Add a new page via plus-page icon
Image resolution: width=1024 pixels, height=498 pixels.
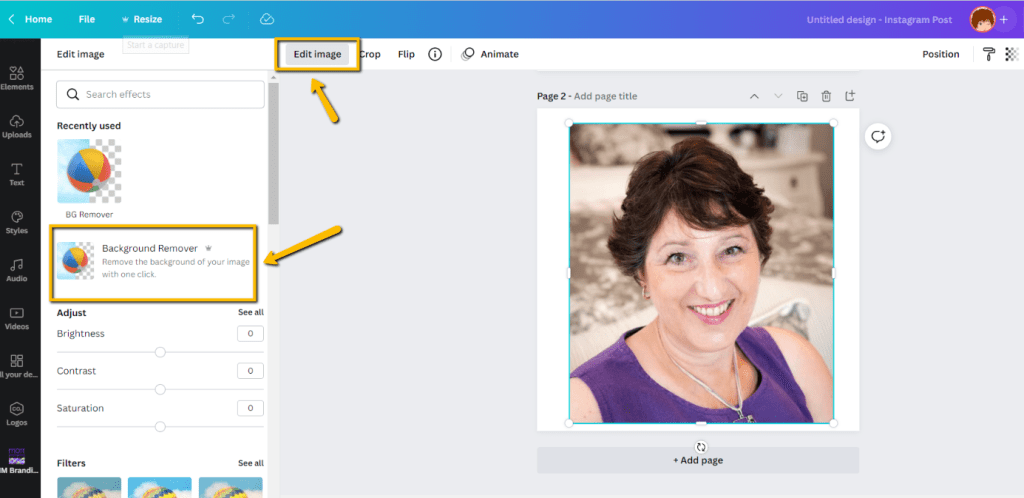[x=850, y=96]
